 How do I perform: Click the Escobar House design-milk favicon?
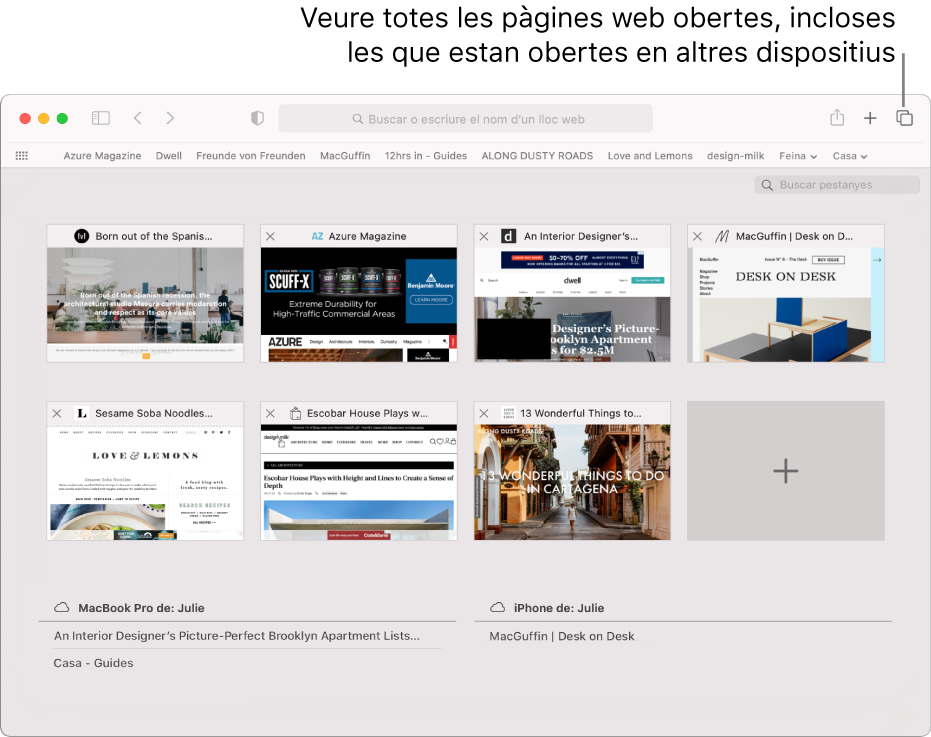coord(295,413)
